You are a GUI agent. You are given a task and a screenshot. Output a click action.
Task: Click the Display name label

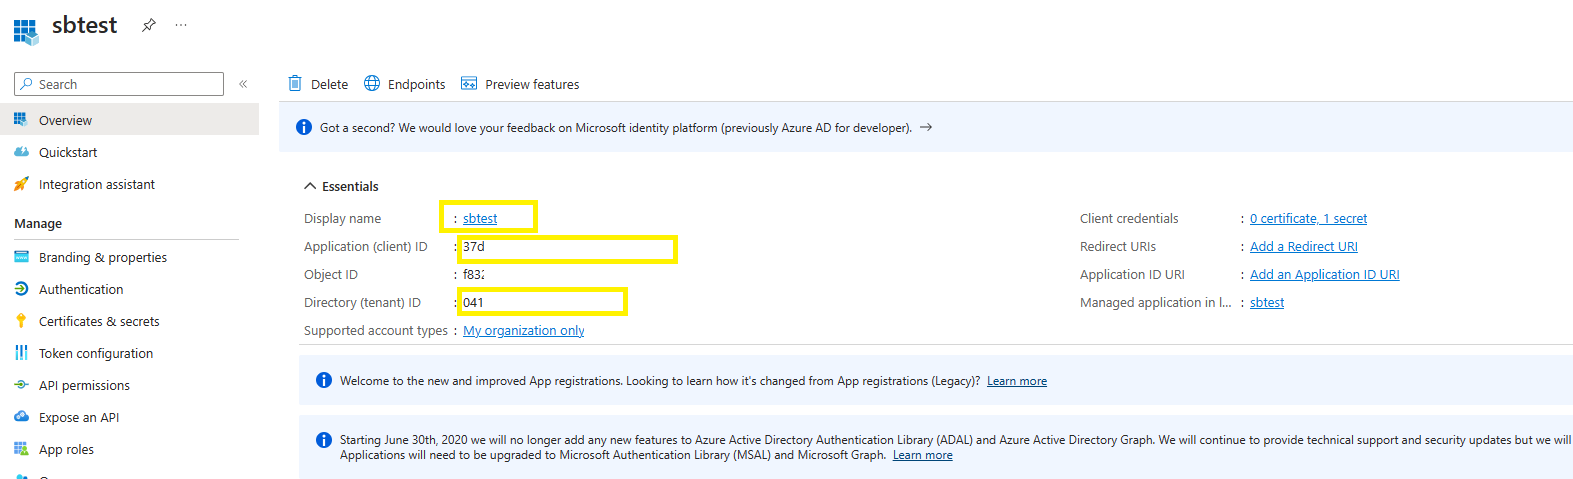(x=342, y=218)
